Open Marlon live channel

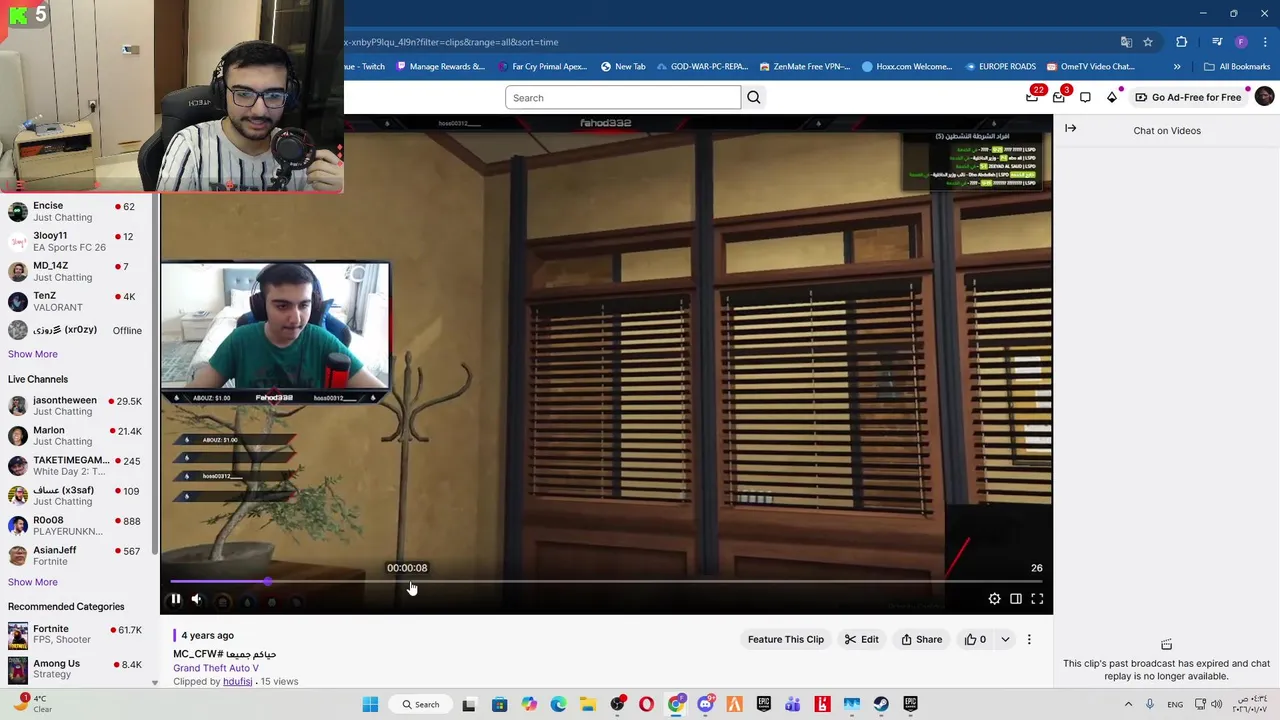pos(75,435)
